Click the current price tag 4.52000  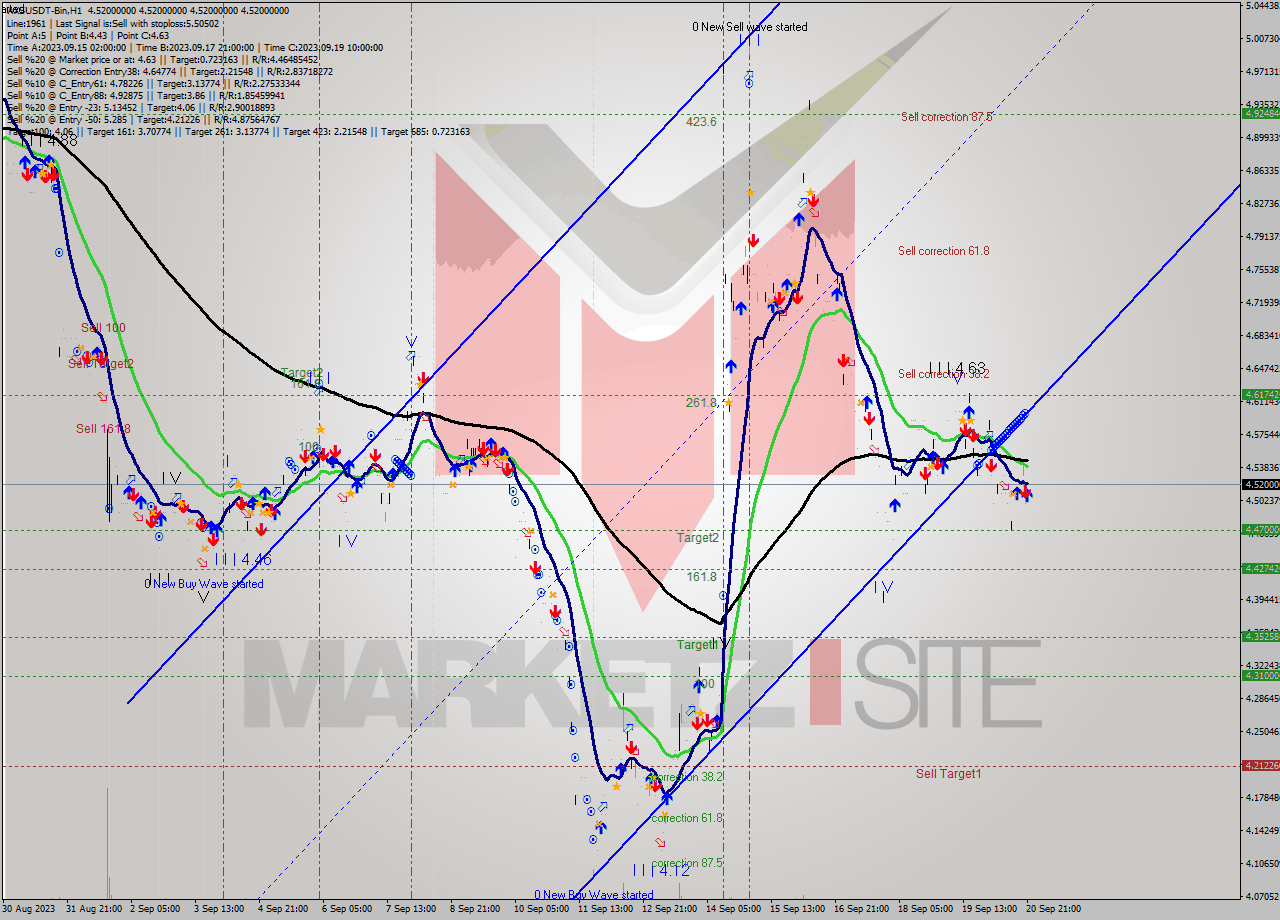[x=1260, y=484]
